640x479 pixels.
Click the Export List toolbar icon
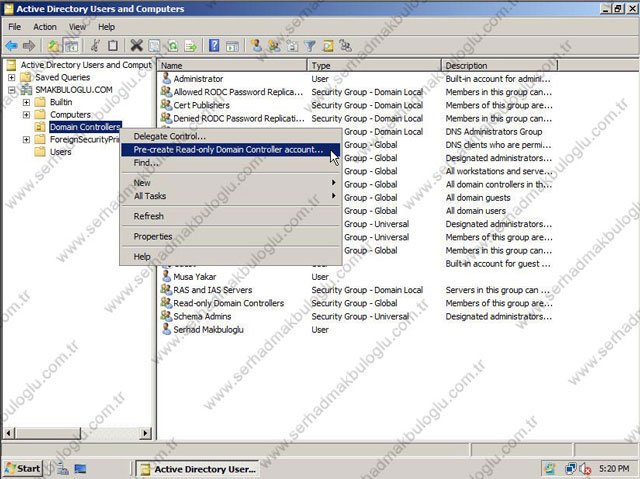point(191,46)
